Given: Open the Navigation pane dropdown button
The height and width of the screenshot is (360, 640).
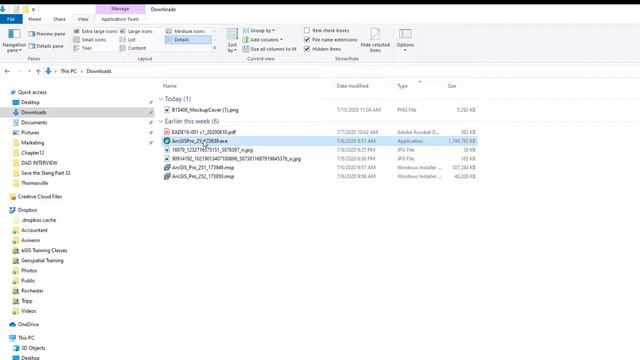Looking at the screenshot, I should tap(14, 40).
